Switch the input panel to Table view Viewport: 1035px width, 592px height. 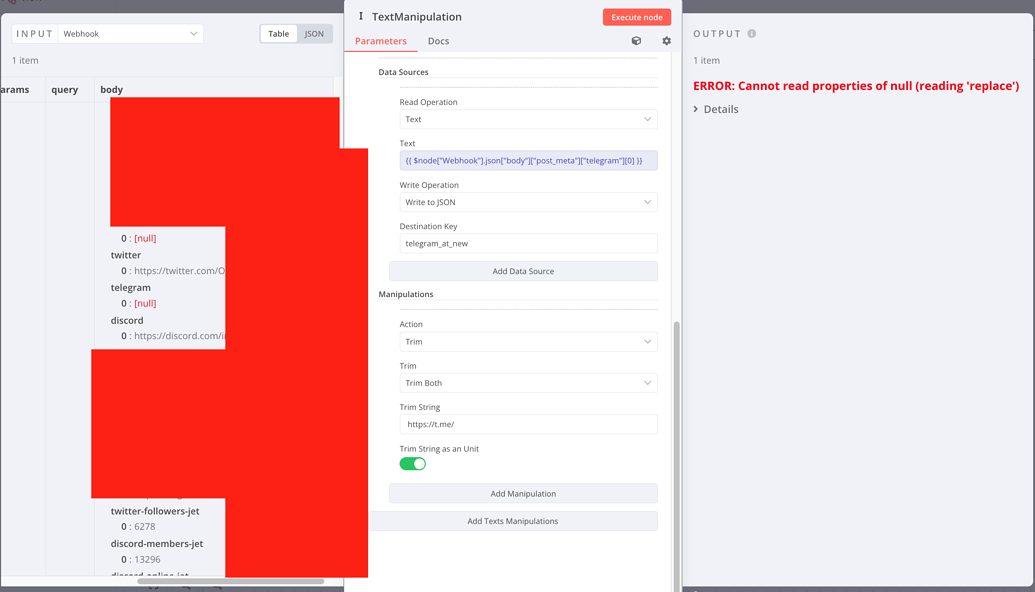(278, 33)
